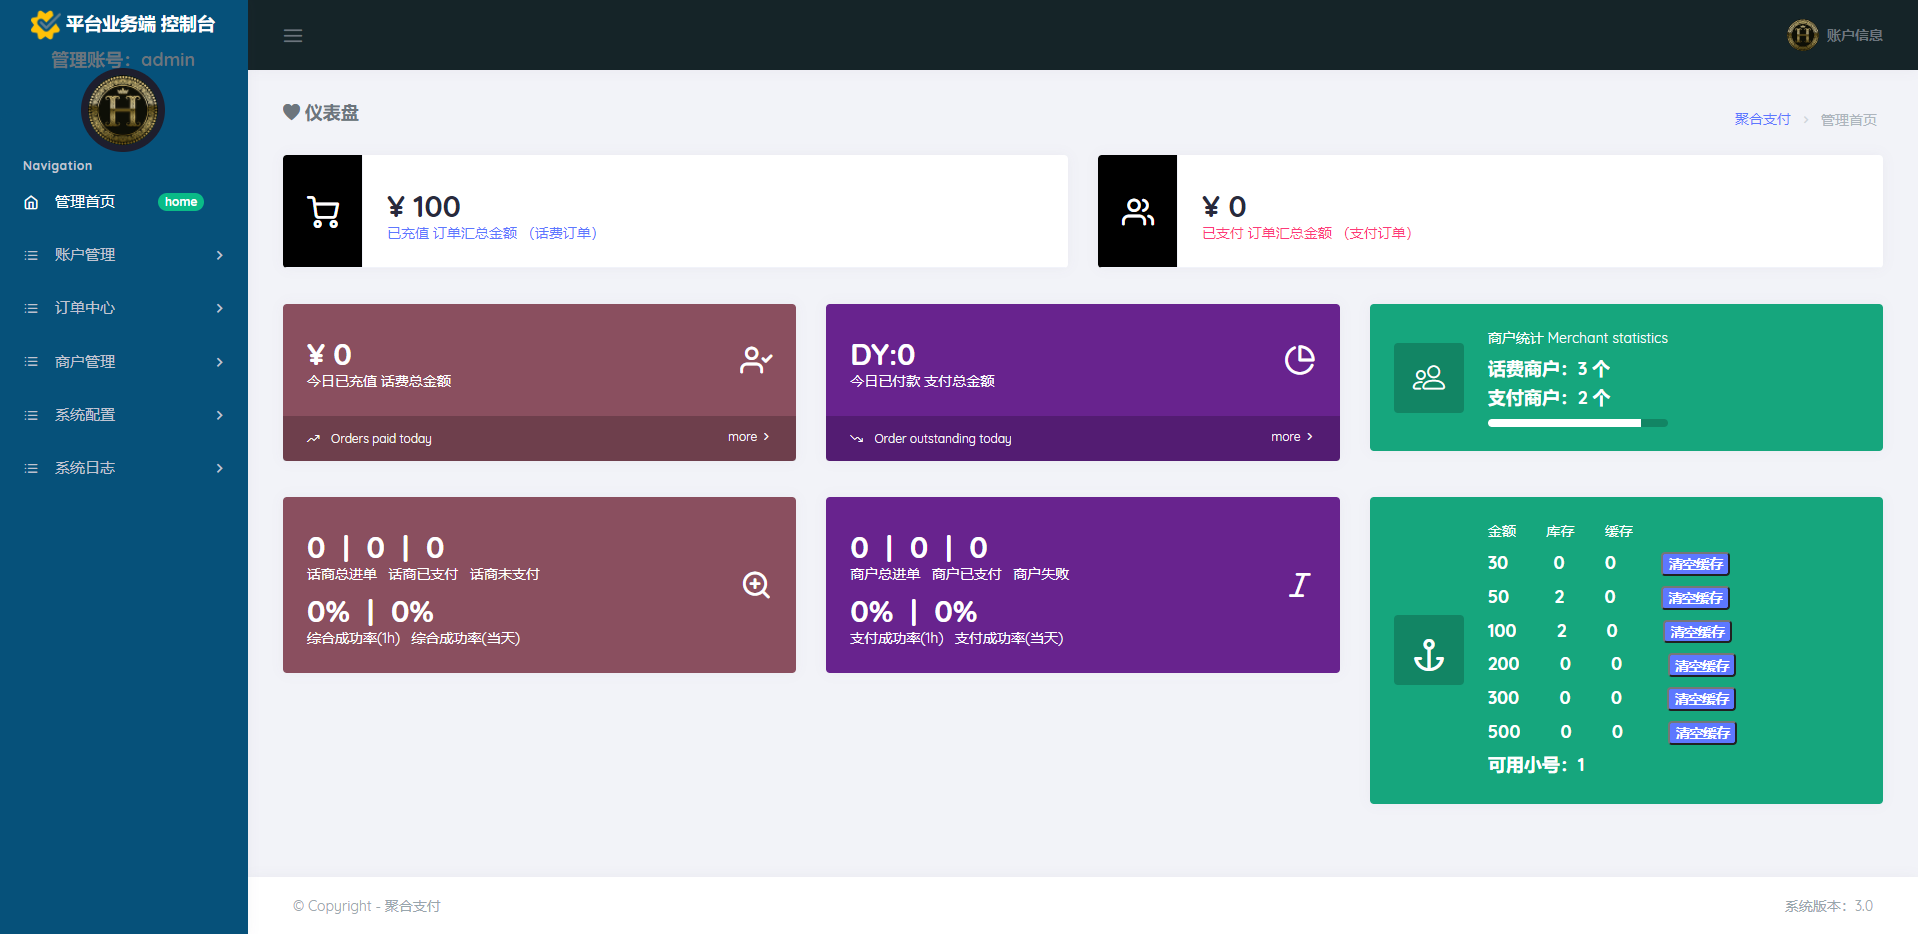Clear cache for the 500 amount row
The width and height of the screenshot is (1918, 934).
(1702, 733)
